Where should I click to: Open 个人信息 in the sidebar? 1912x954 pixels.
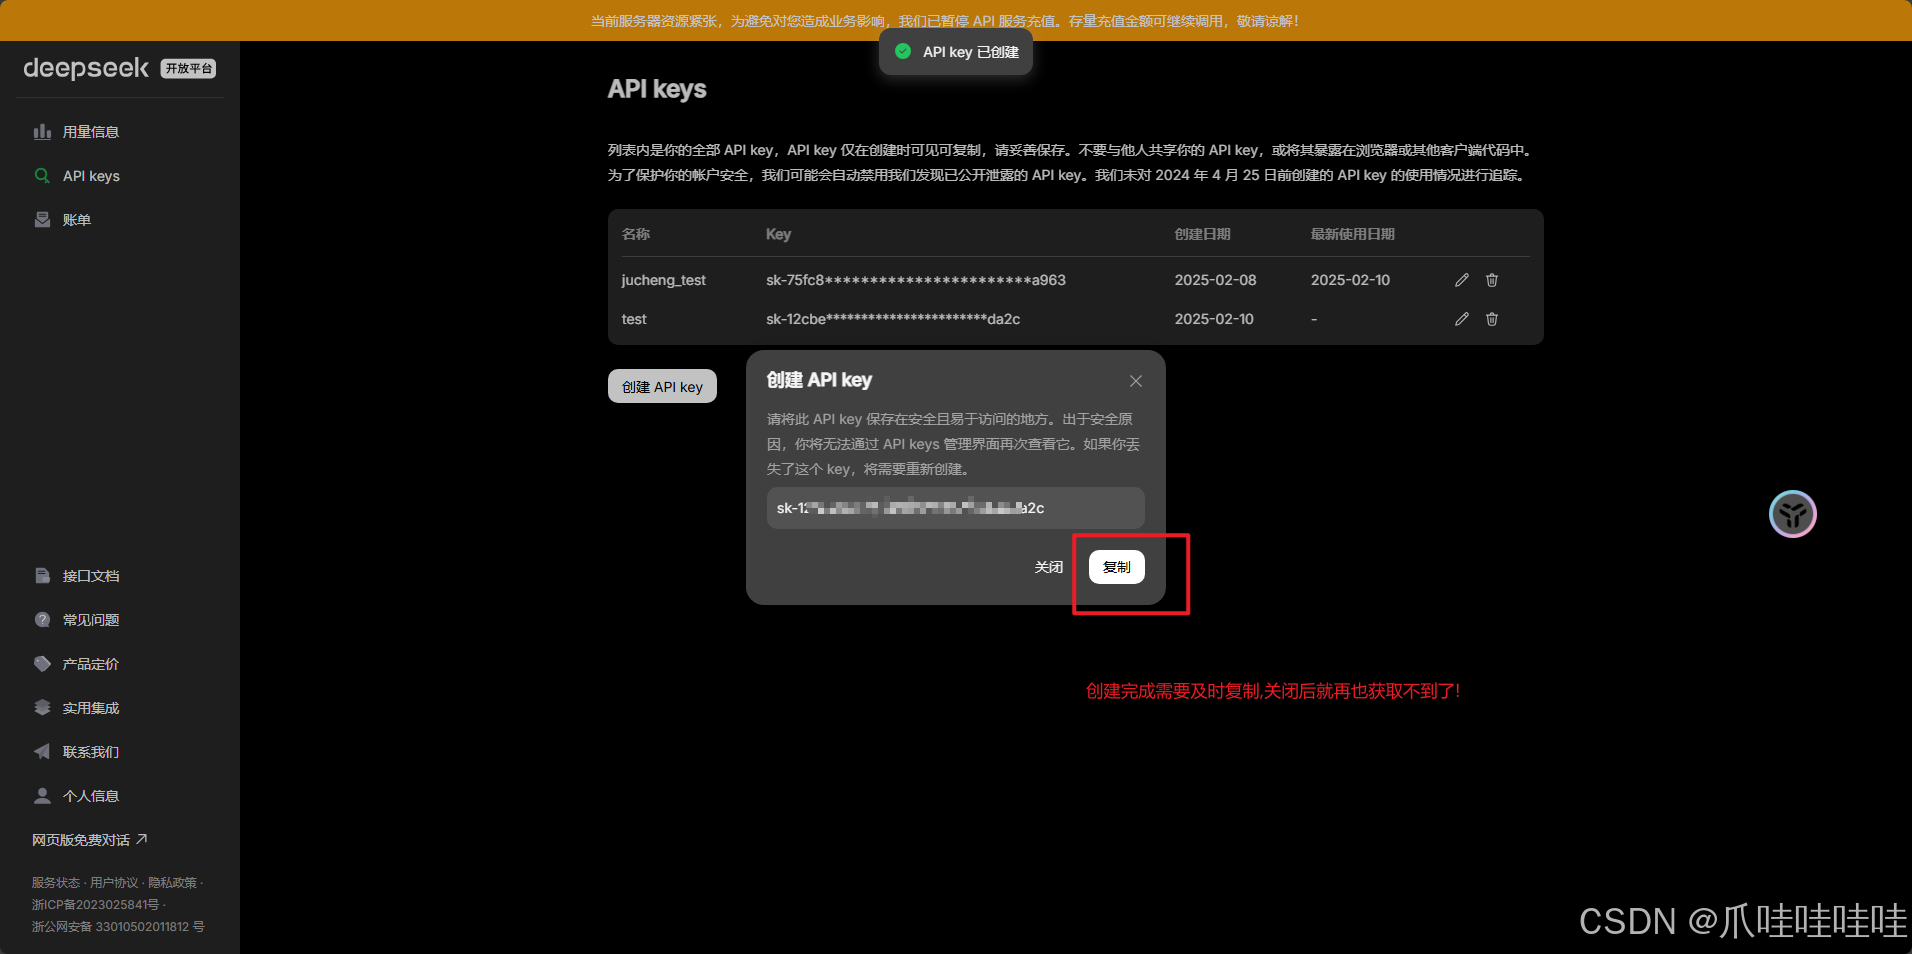coord(91,796)
